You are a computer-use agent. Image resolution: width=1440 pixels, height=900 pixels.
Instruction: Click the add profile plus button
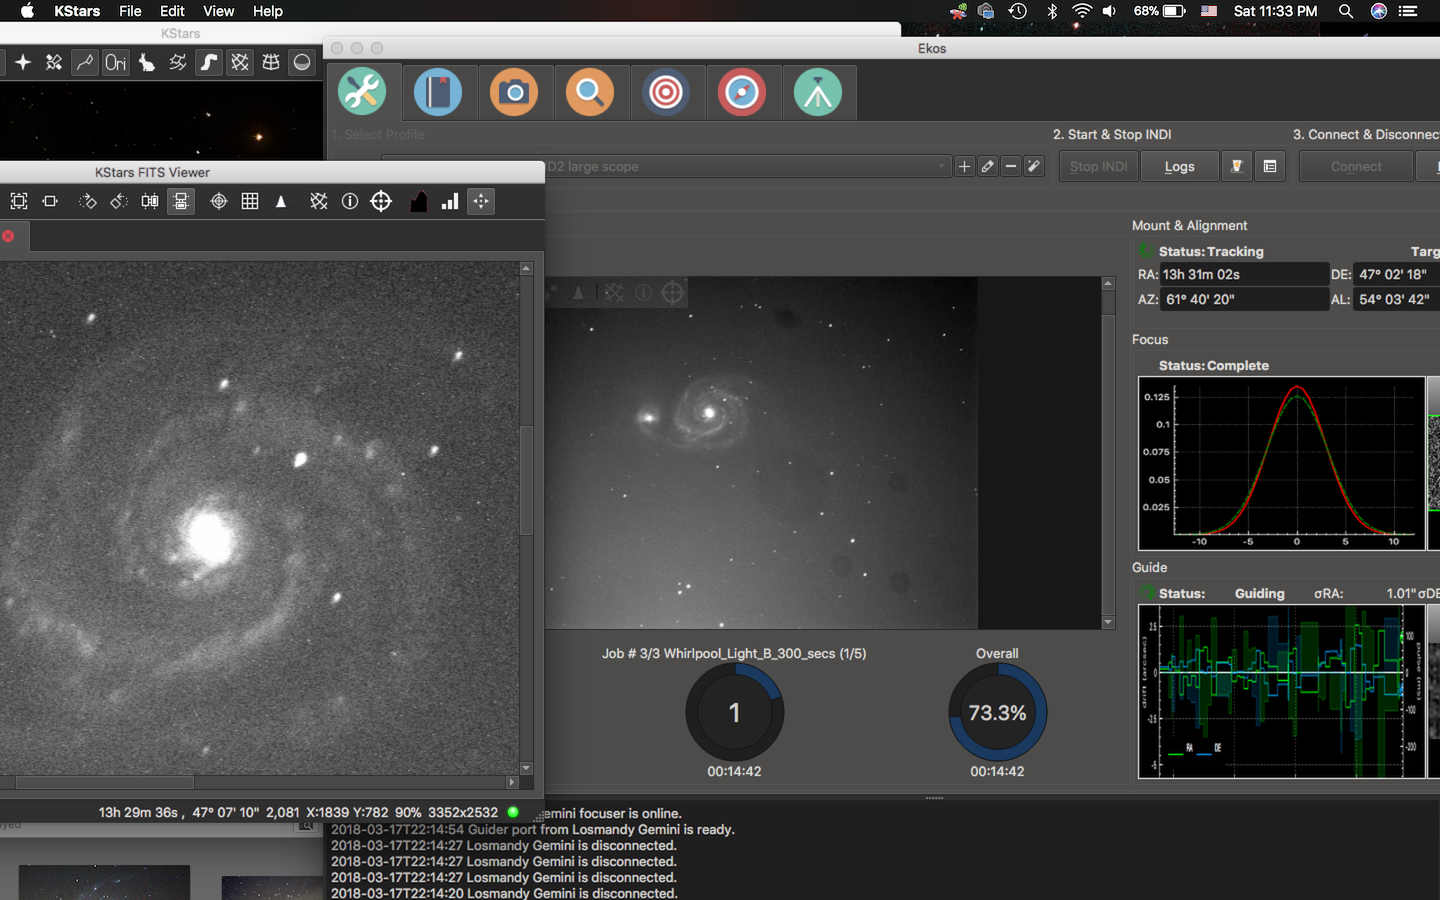coord(964,166)
